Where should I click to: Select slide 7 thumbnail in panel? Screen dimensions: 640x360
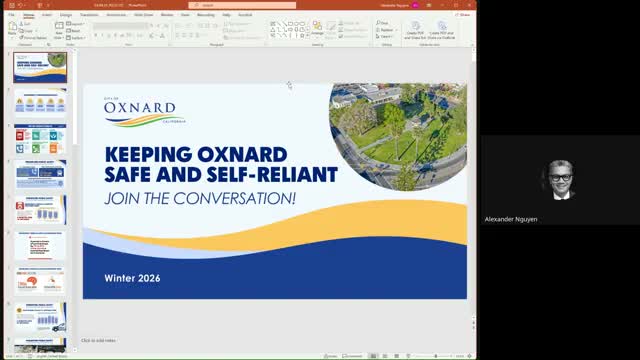click(x=40, y=281)
